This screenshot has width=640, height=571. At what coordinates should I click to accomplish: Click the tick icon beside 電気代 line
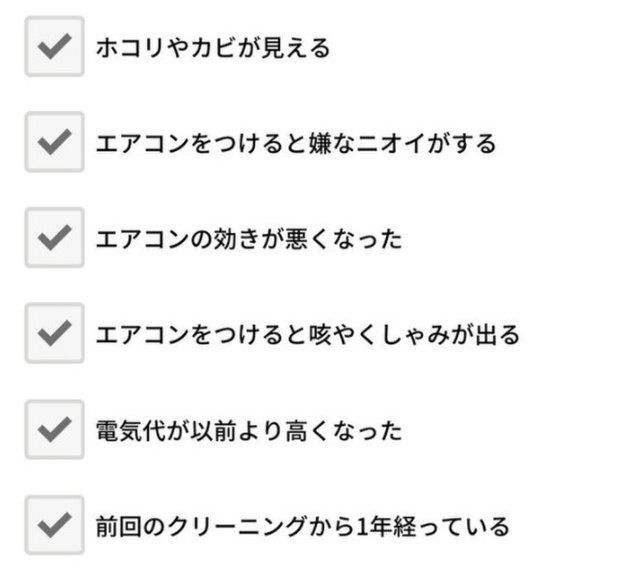[54, 429]
